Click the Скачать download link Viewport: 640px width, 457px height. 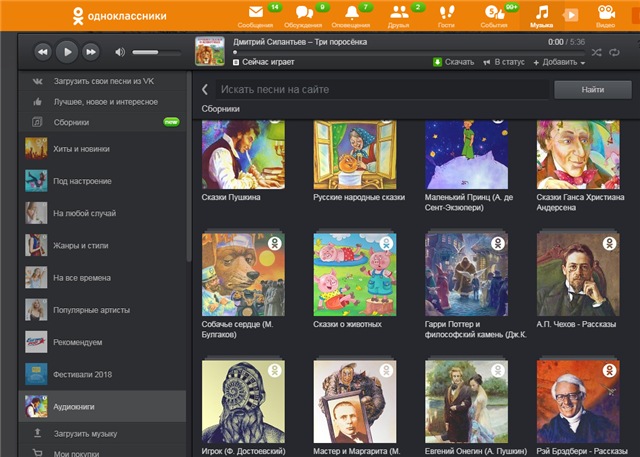[x=454, y=62]
